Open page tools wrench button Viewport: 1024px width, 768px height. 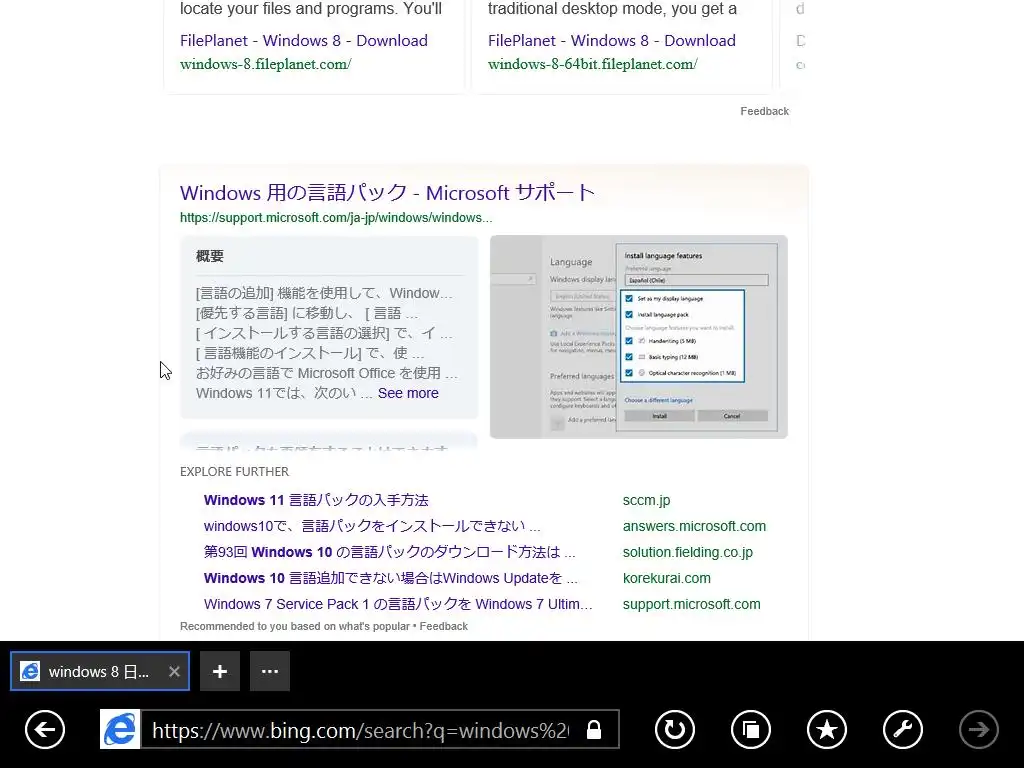click(903, 729)
